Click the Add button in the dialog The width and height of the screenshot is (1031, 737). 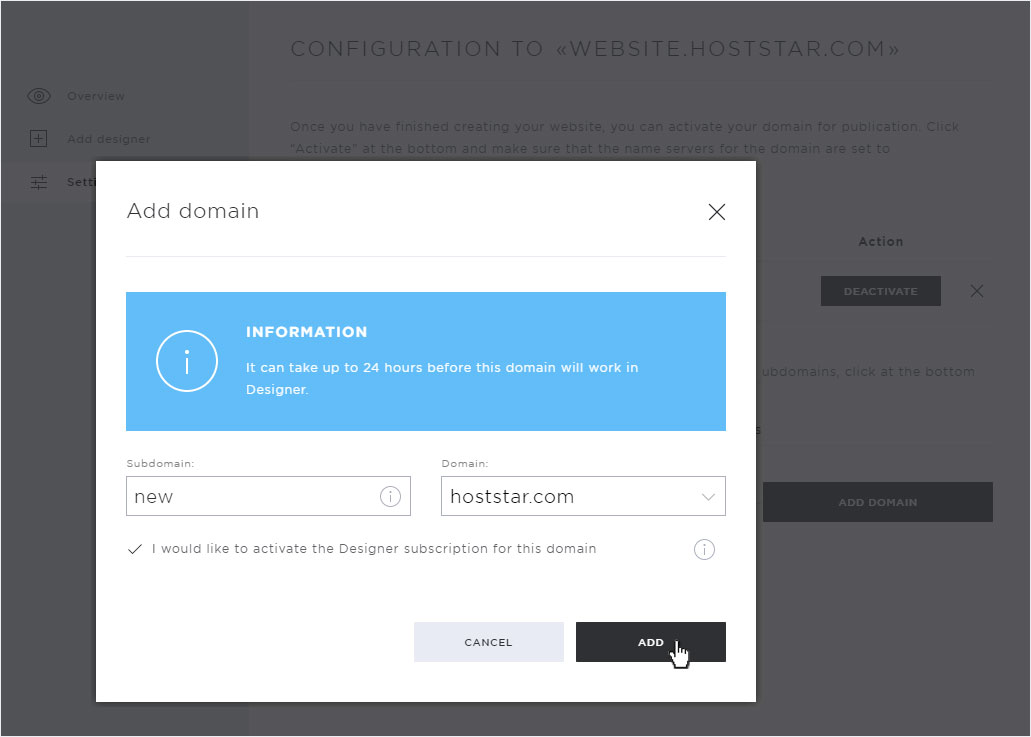(651, 642)
